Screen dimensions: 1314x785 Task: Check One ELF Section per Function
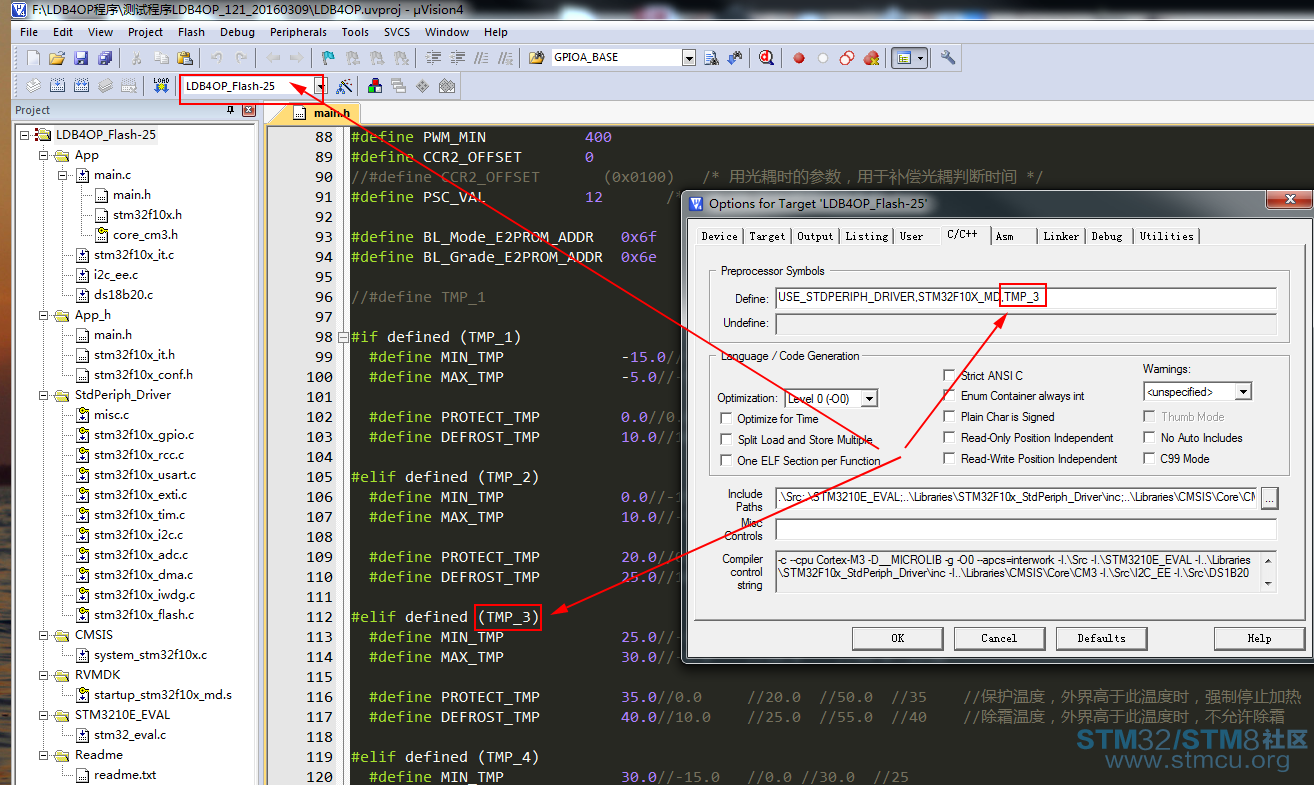point(727,461)
